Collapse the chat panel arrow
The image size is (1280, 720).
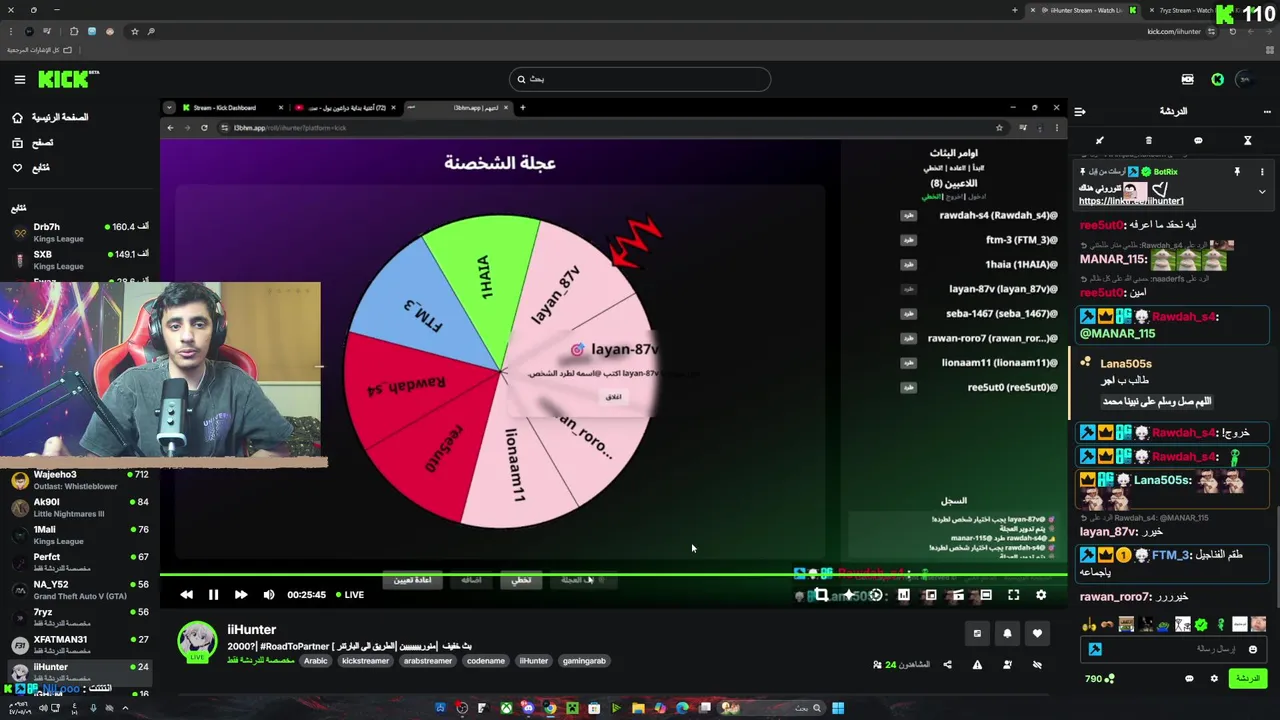(x=1080, y=111)
